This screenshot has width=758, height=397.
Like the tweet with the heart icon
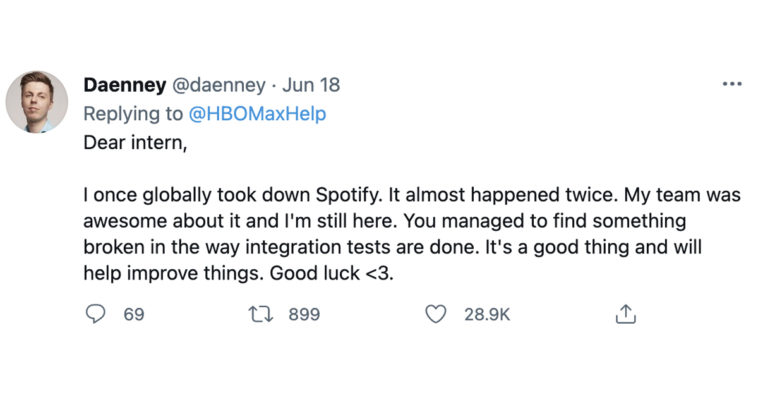pyautogui.click(x=436, y=314)
